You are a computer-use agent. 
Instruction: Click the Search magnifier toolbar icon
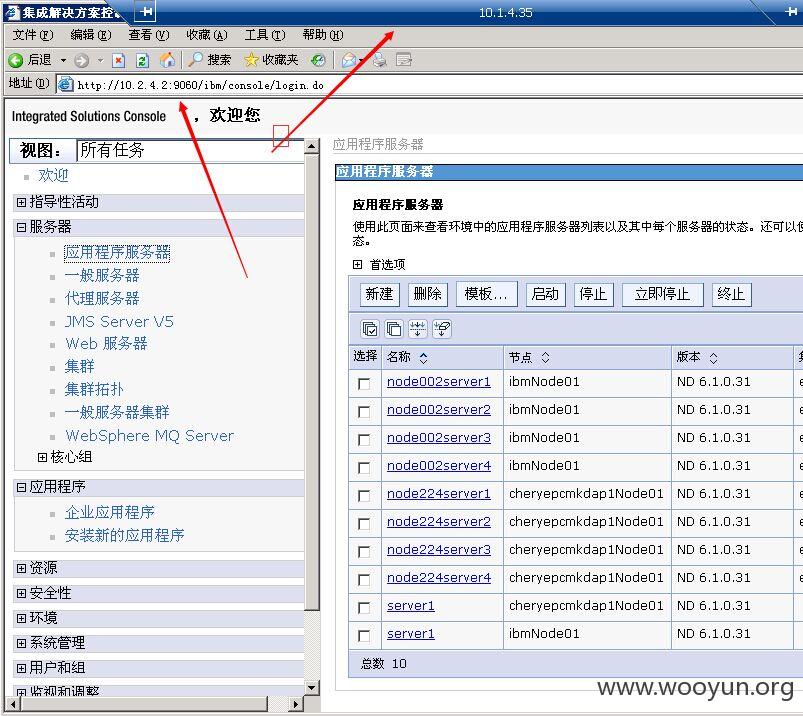[x=195, y=60]
